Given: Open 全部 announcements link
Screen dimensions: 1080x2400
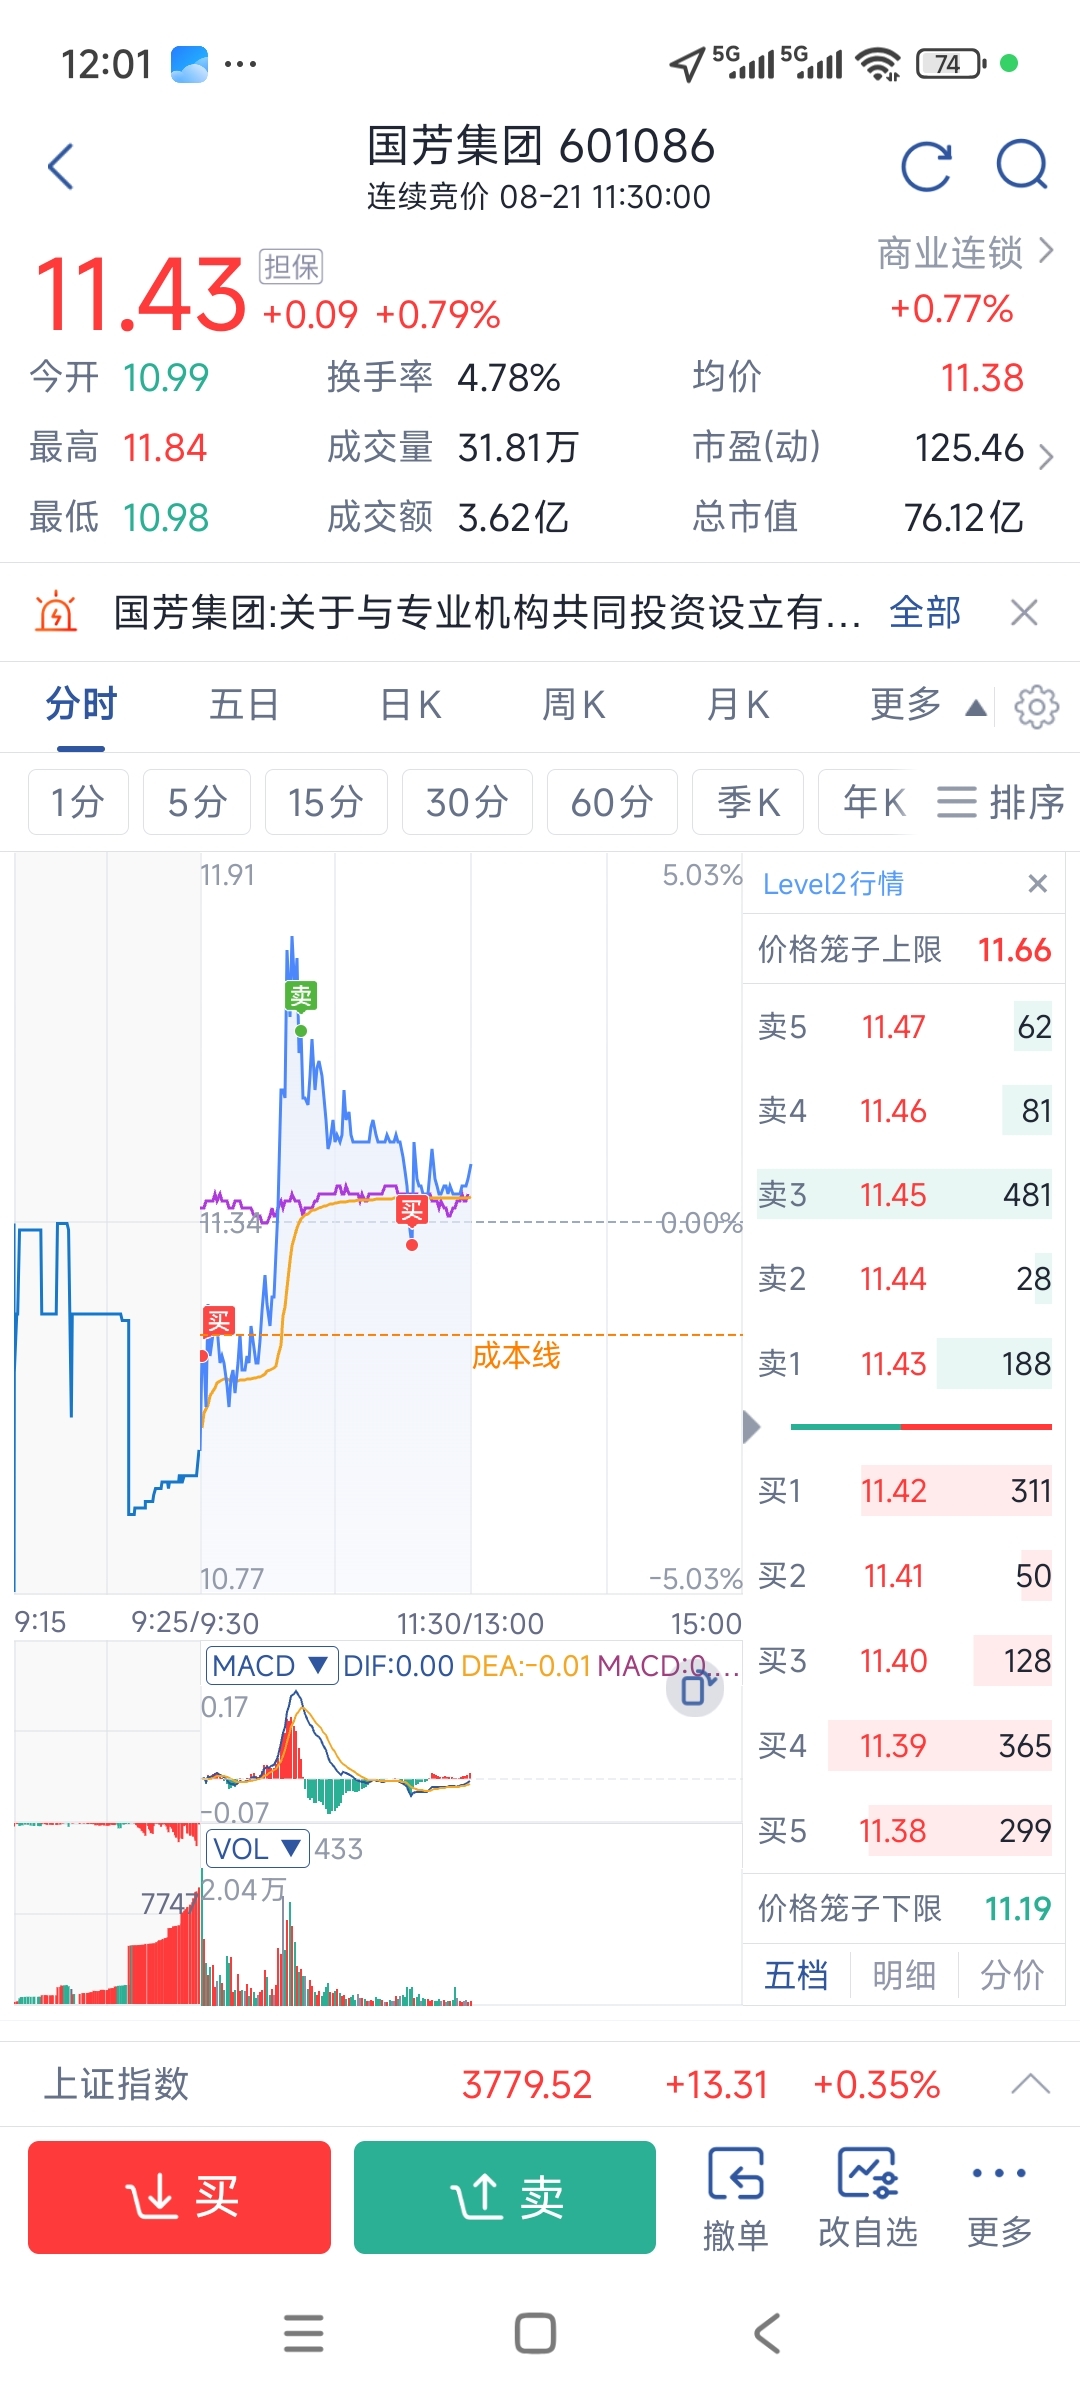Looking at the screenshot, I should tap(925, 612).
